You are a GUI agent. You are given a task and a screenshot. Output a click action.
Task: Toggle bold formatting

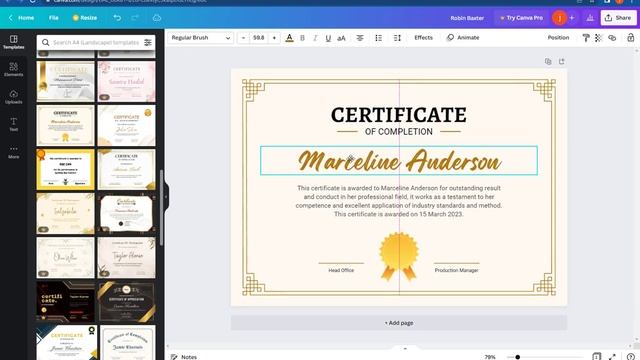pos(302,38)
